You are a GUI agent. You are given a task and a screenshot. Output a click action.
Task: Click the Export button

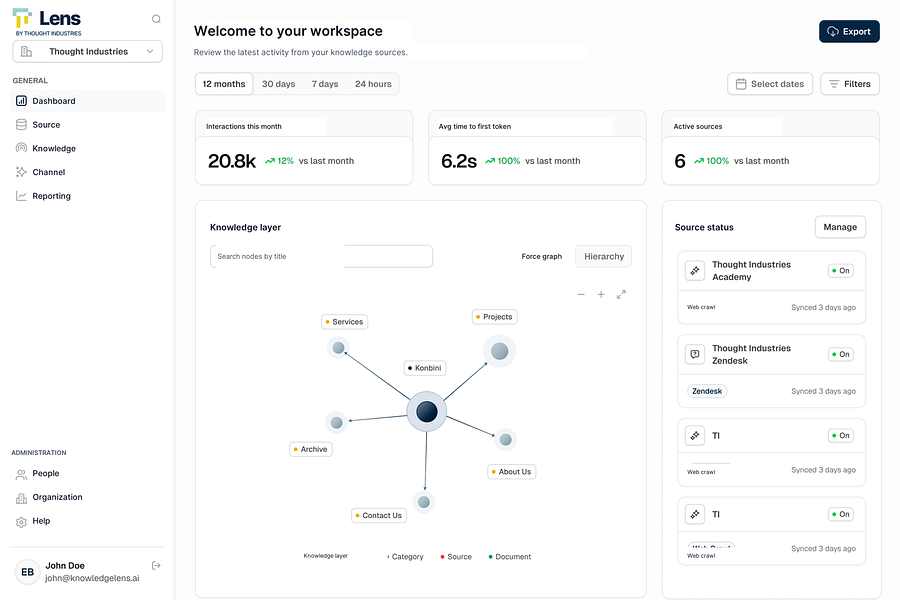(x=849, y=32)
